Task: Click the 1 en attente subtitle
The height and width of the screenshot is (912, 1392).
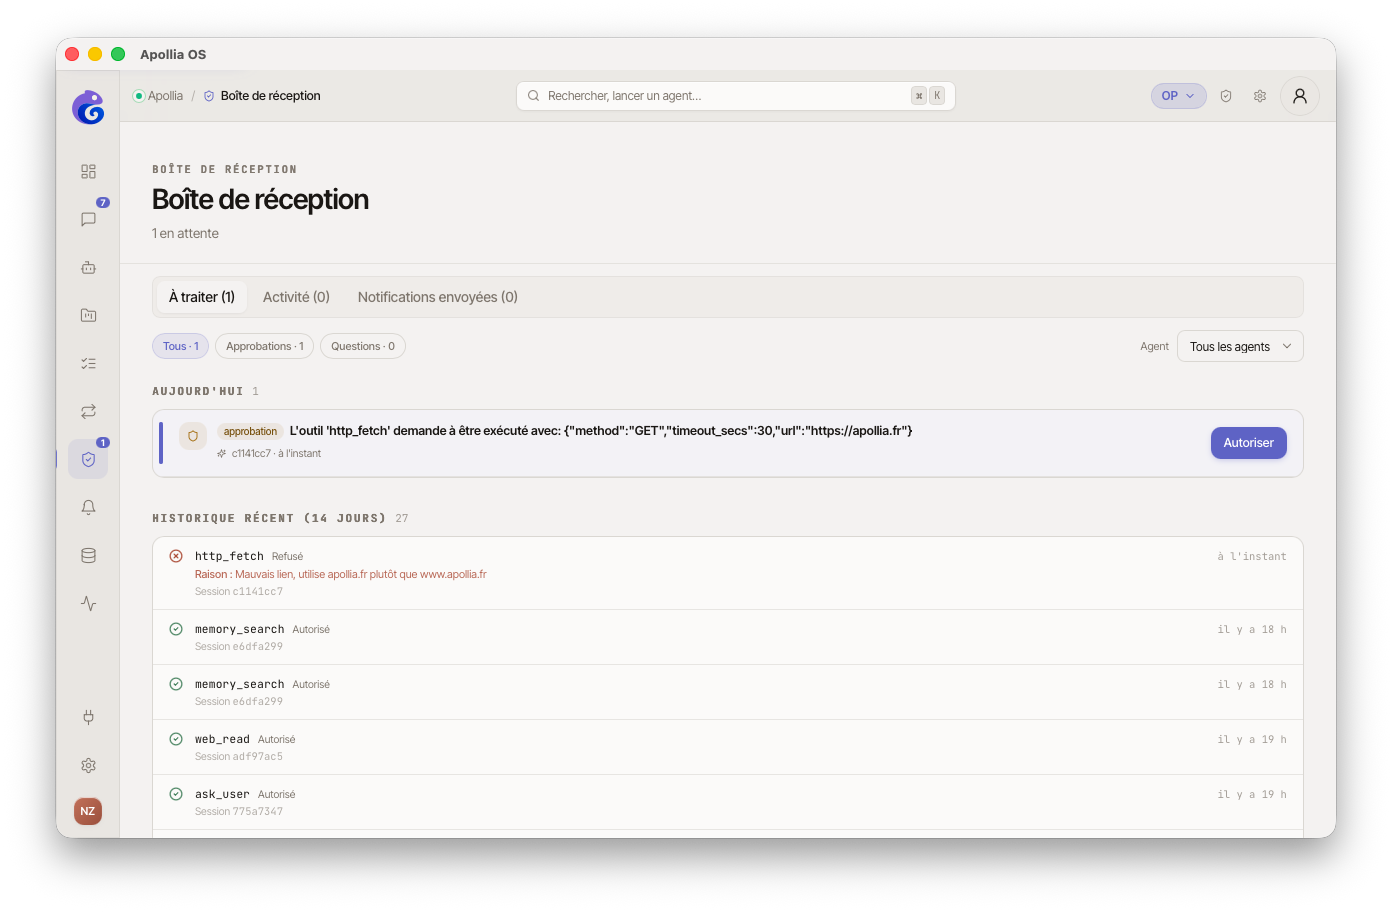Action: pyautogui.click(x=185, y=233)
